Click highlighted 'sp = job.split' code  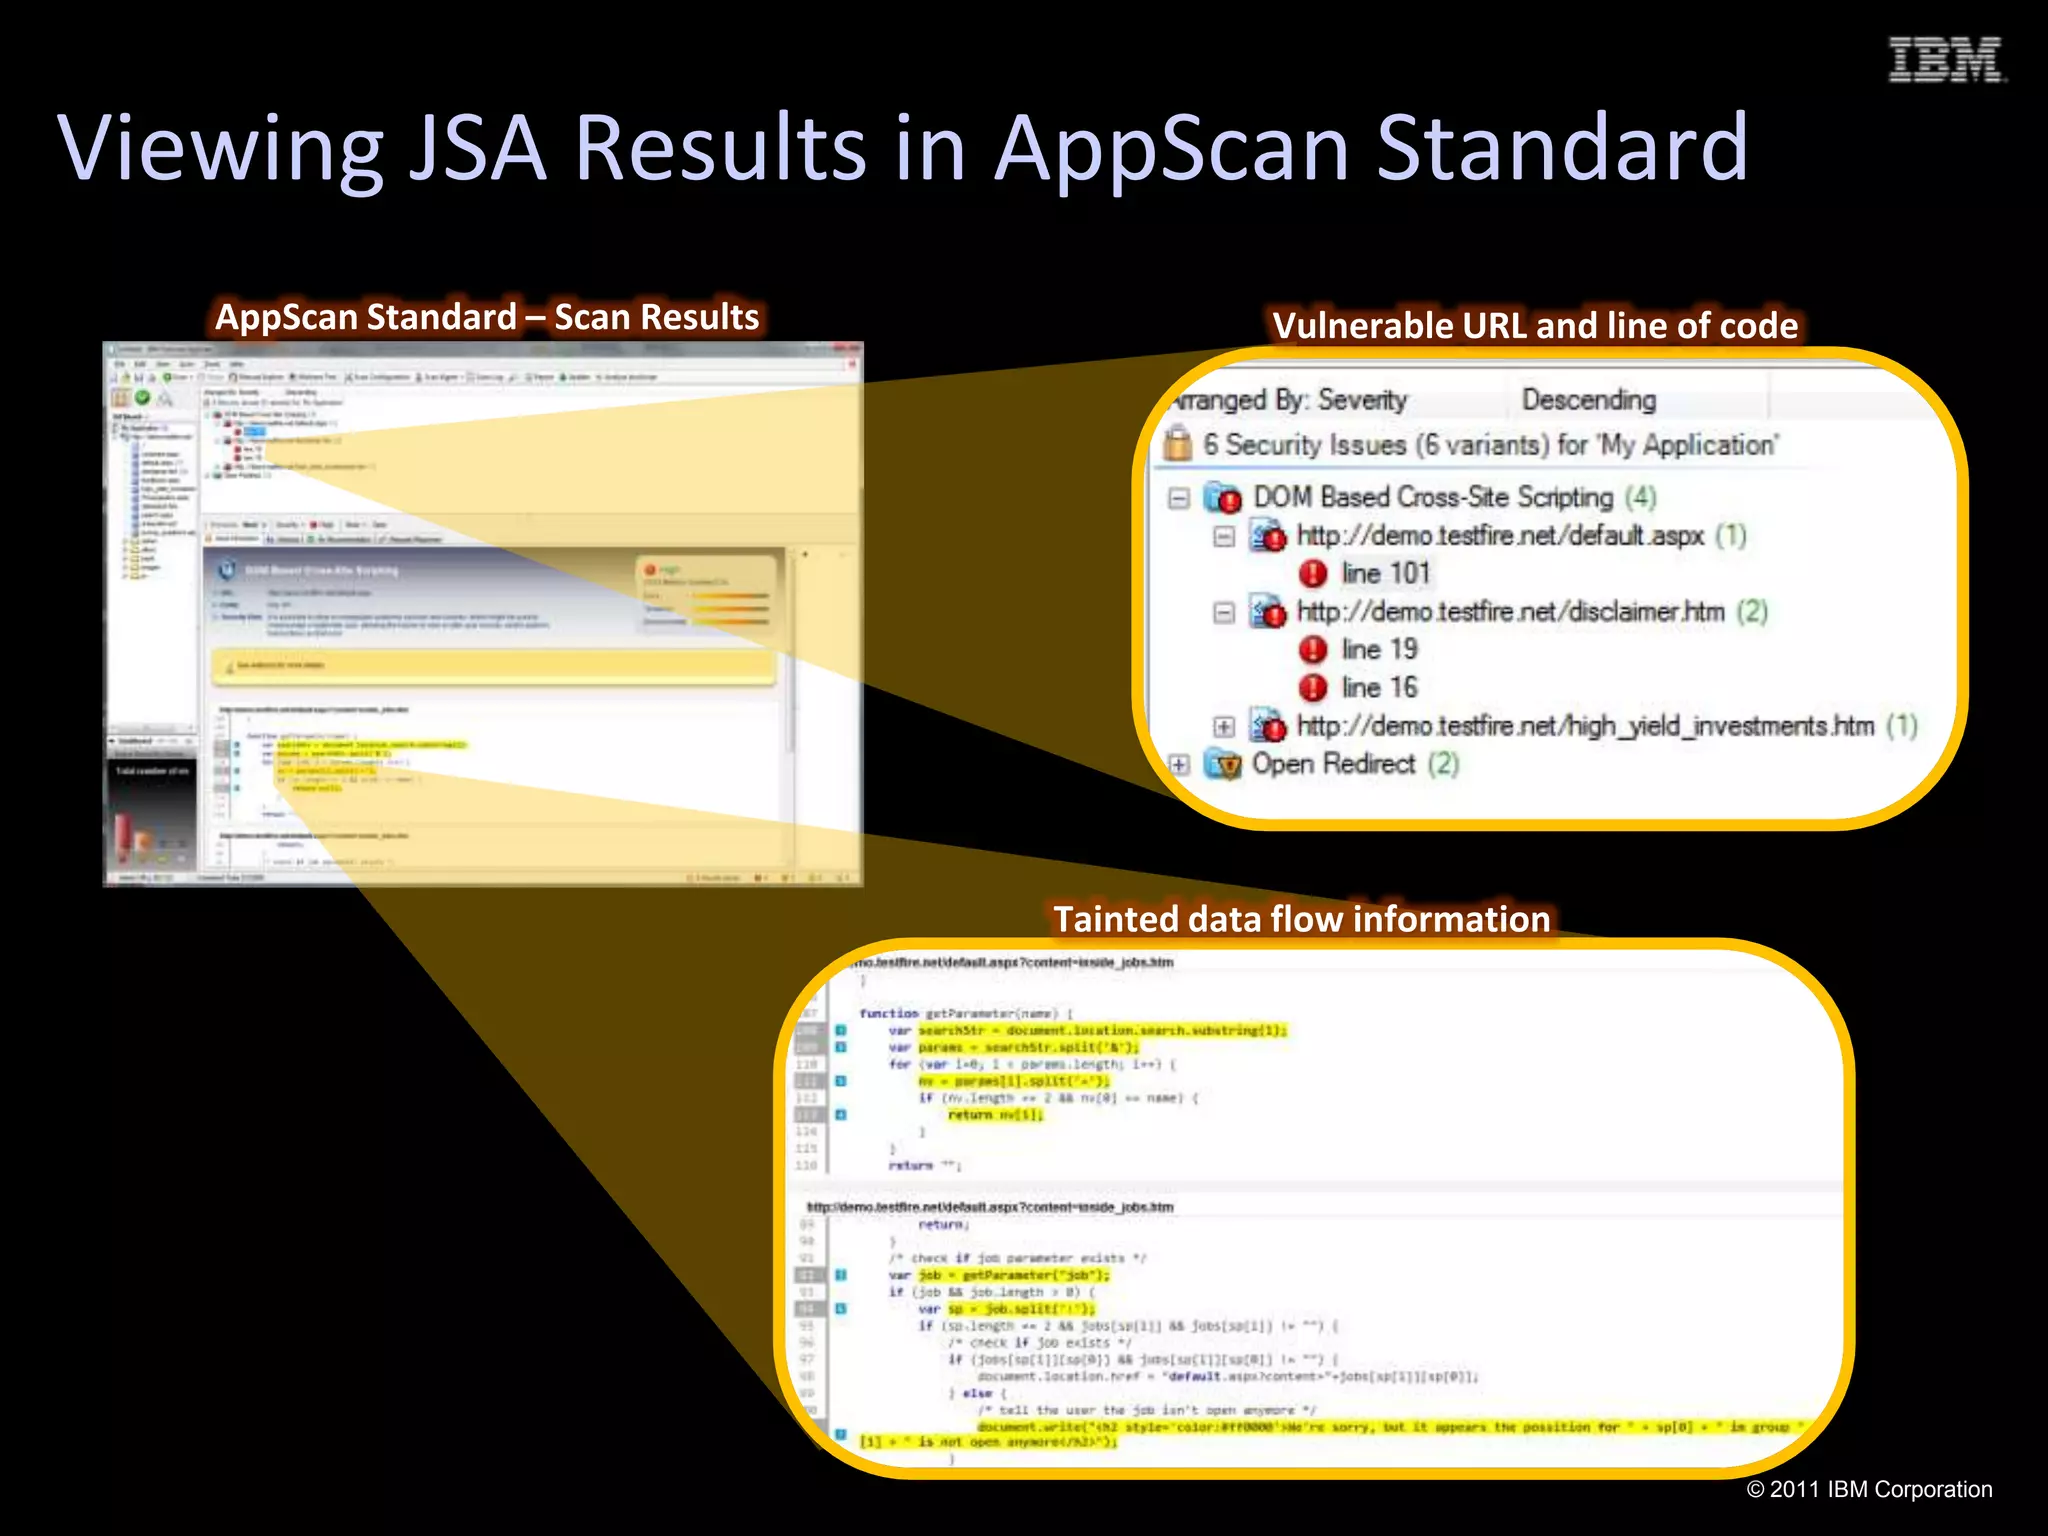[1021, 1308]
